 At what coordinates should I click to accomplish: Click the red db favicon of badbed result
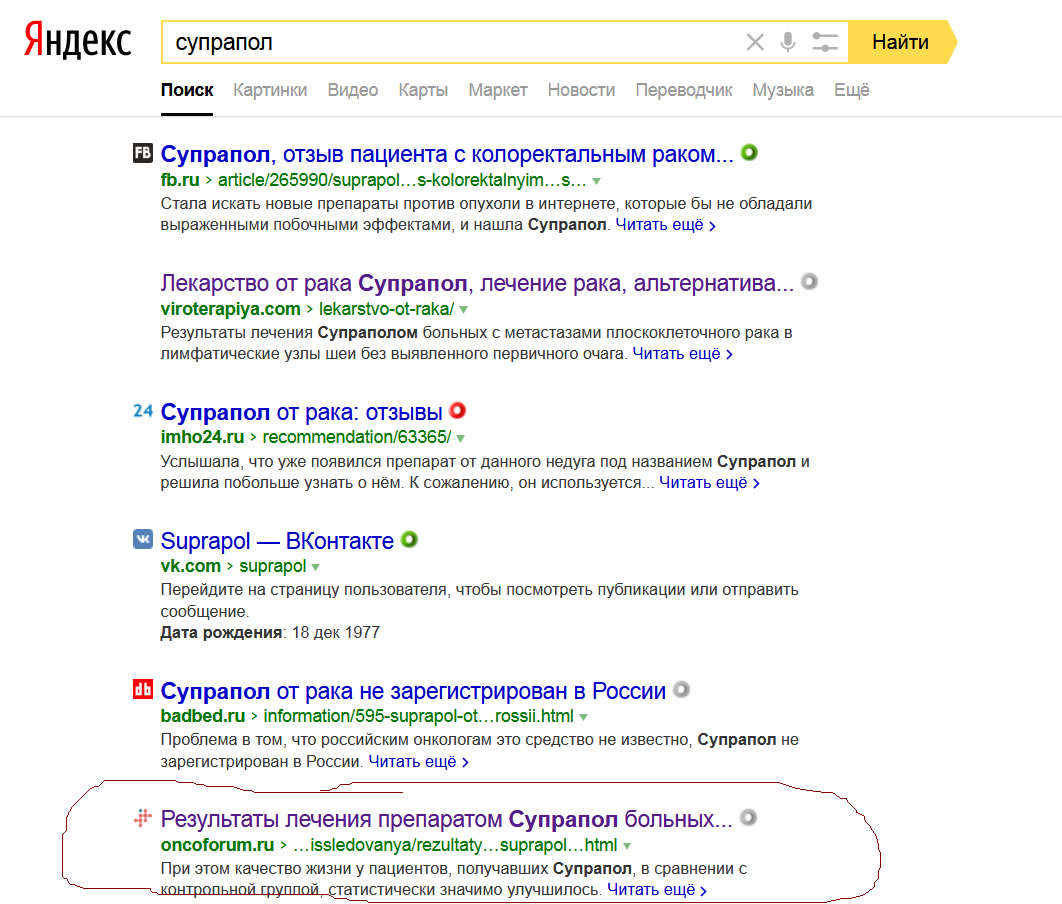[142, 689]
